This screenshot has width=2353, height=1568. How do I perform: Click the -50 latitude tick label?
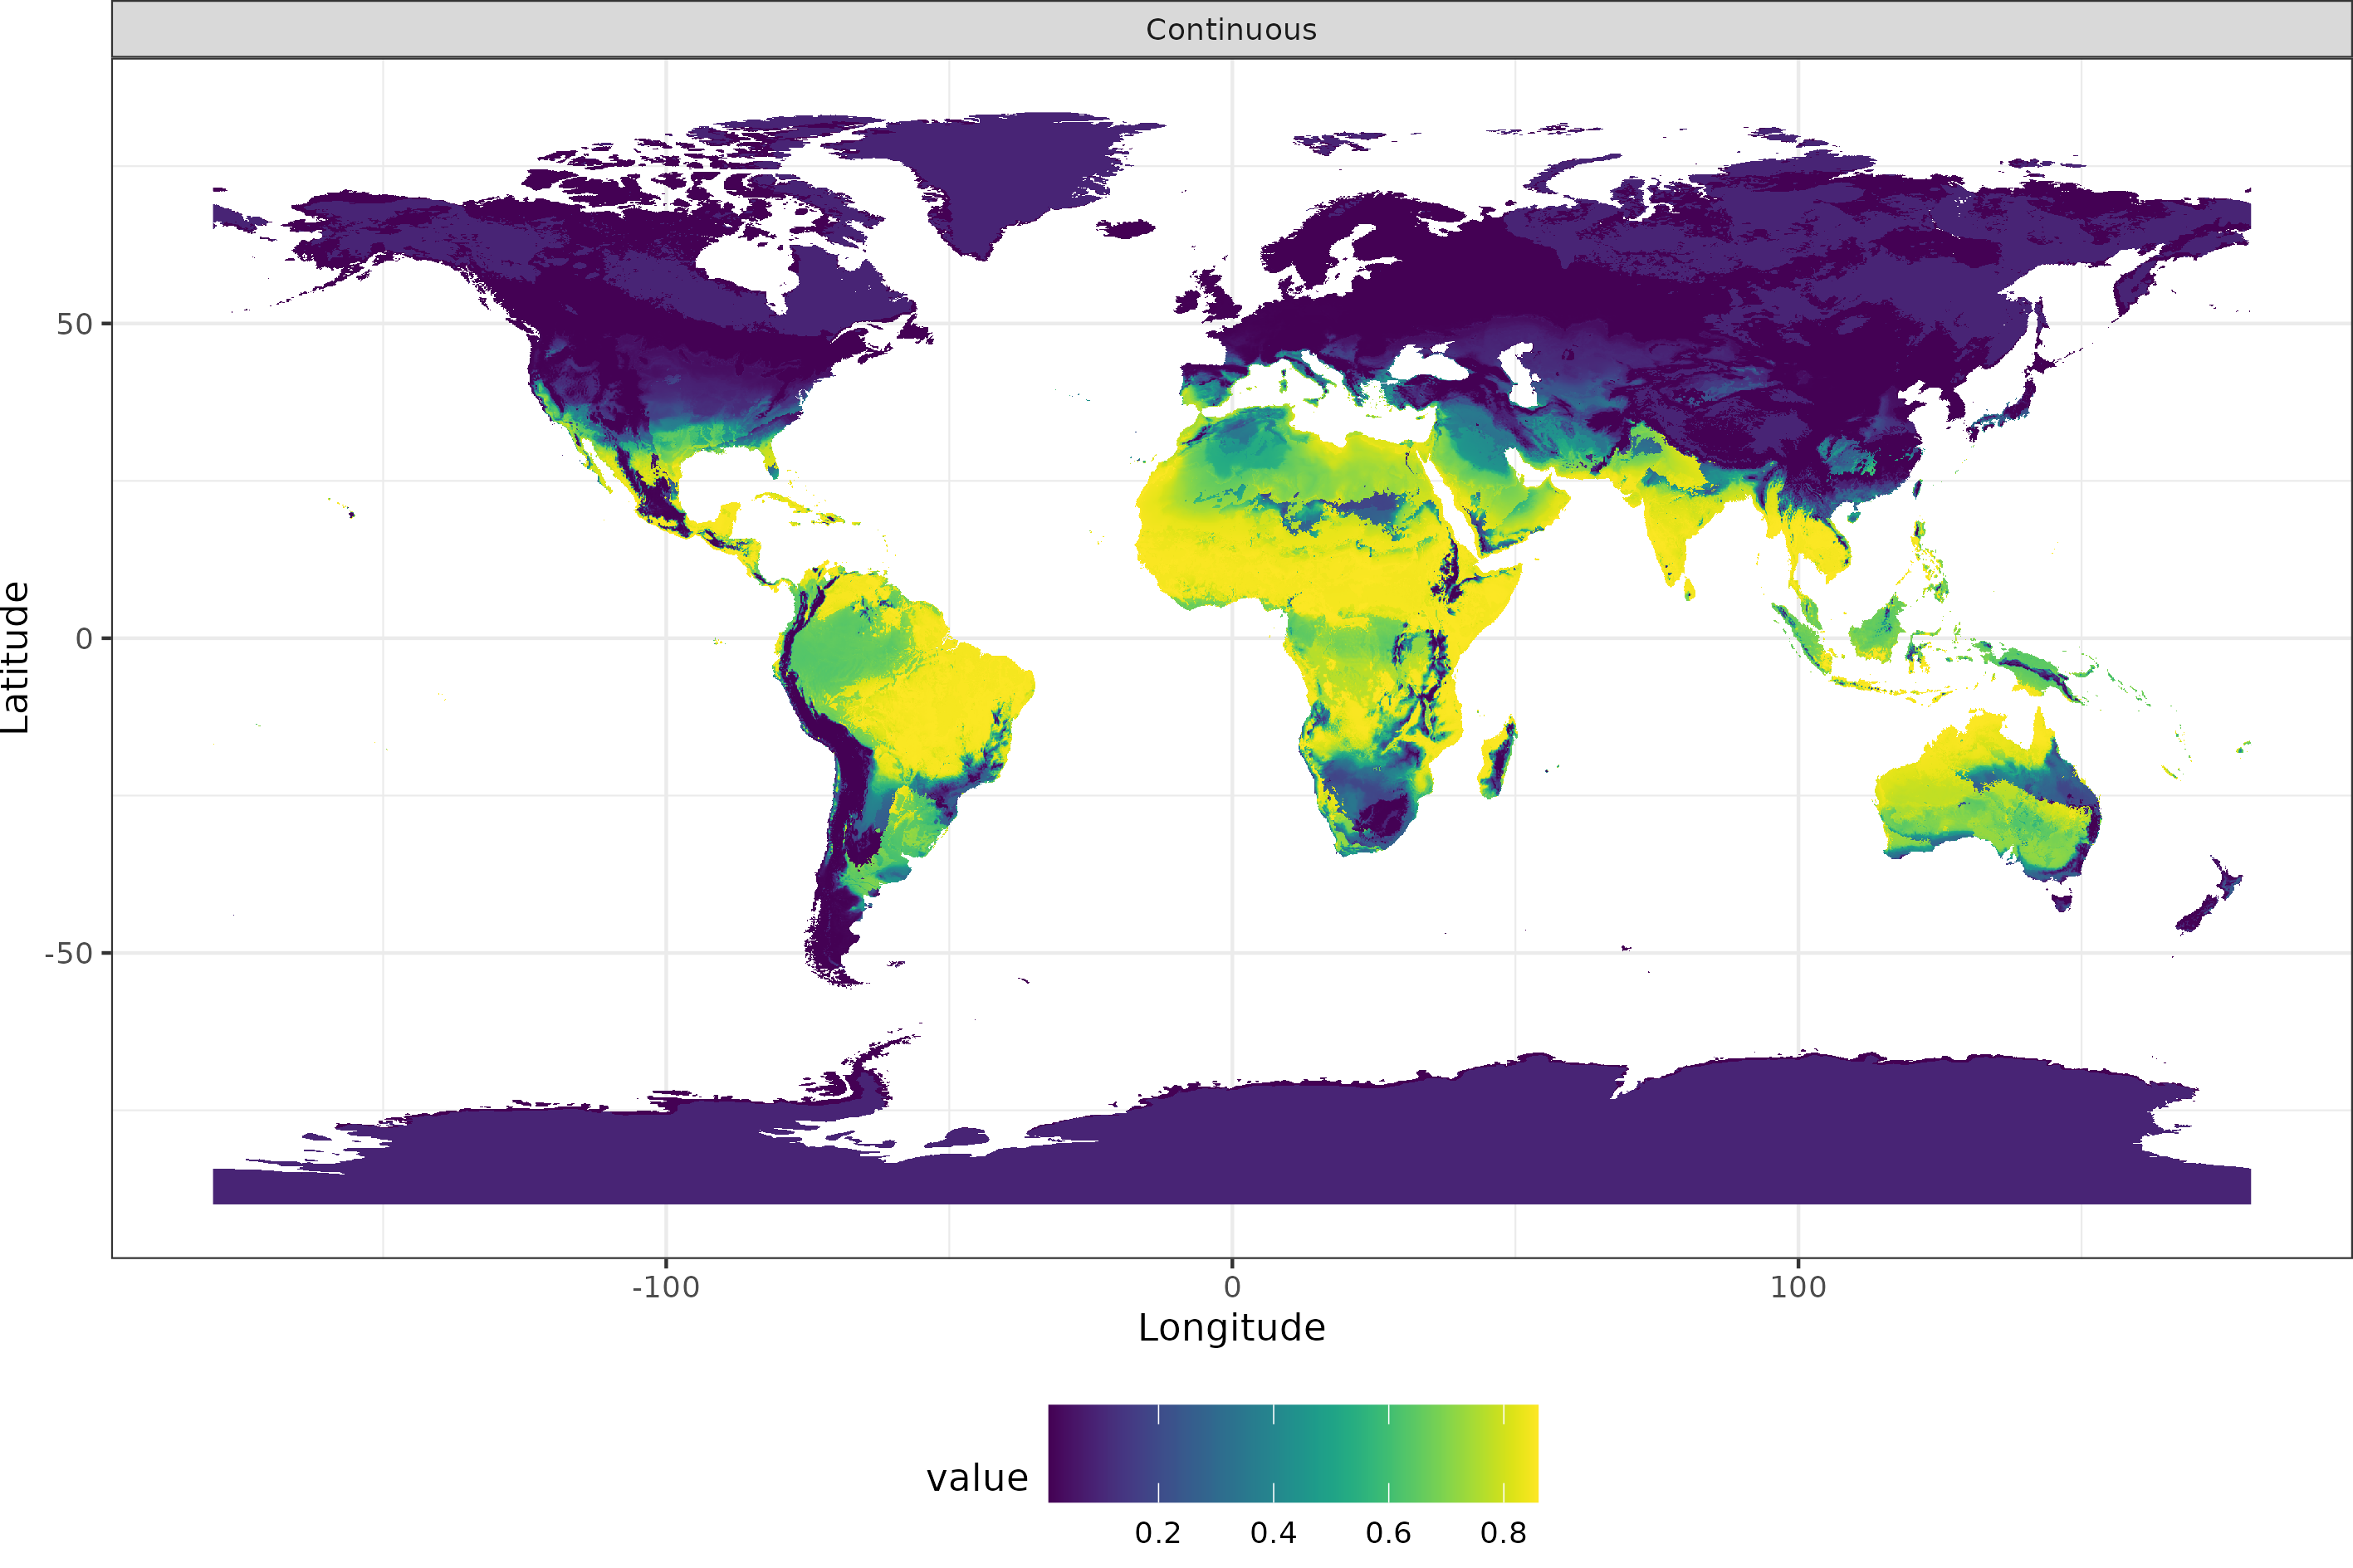tap(68, 954)
